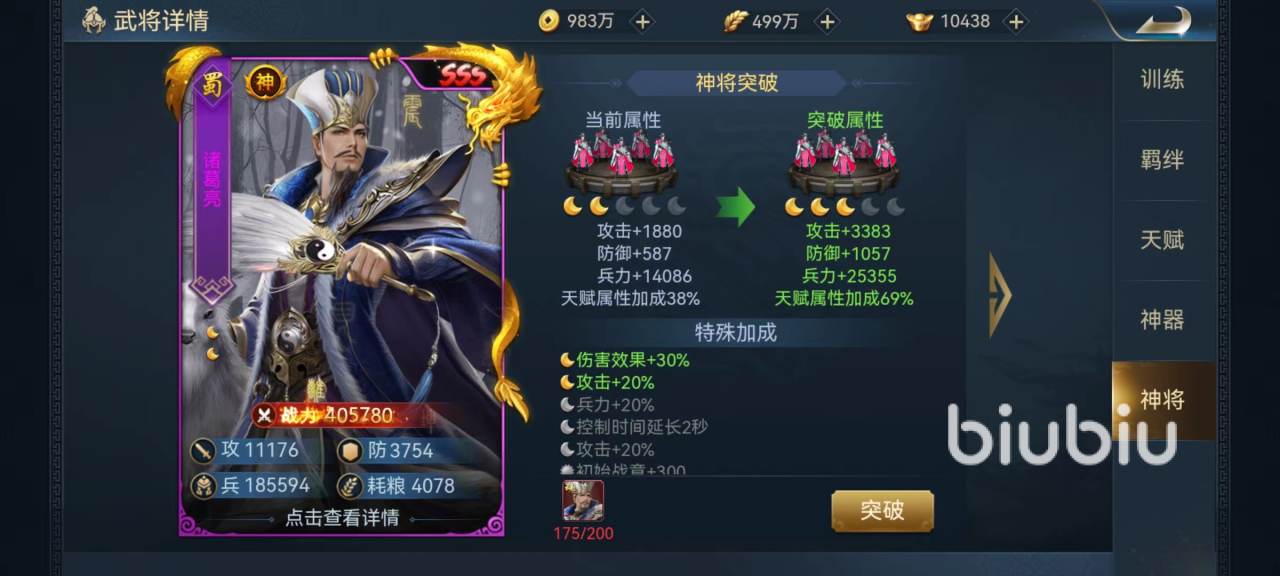Open the 训练 tab
Viewport: 1280px width, 576px height.
click(1163, 80)
